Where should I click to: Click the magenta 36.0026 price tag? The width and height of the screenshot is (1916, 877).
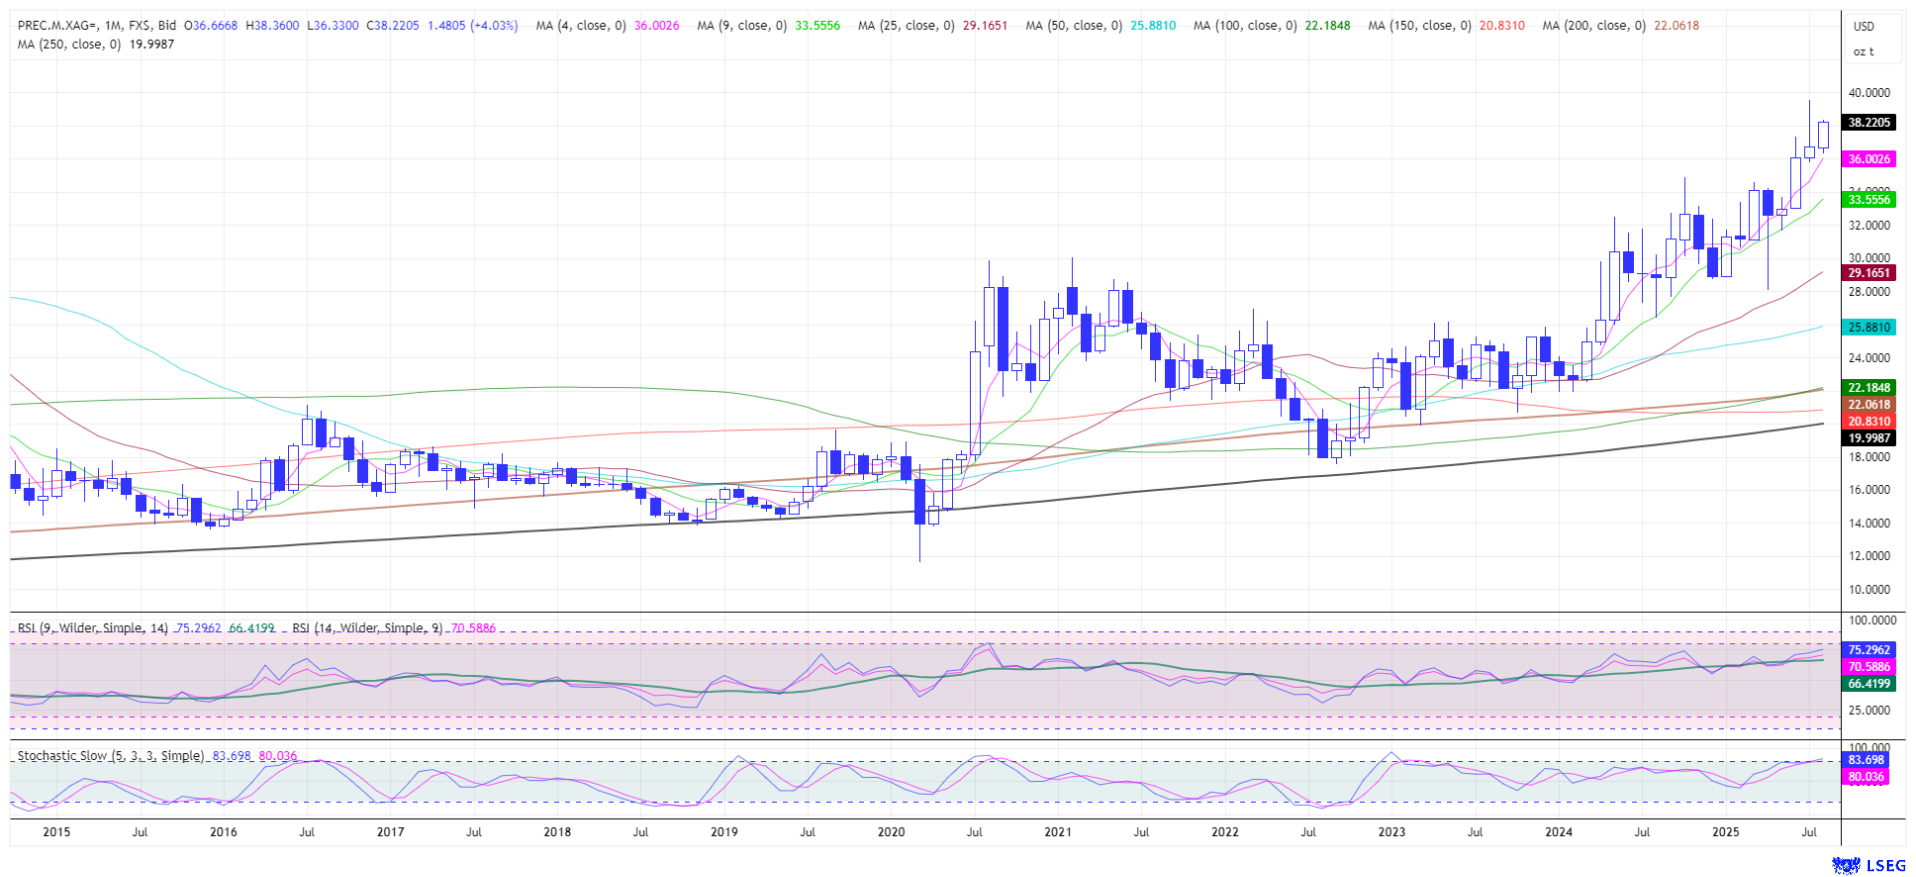coord(1868,159)
